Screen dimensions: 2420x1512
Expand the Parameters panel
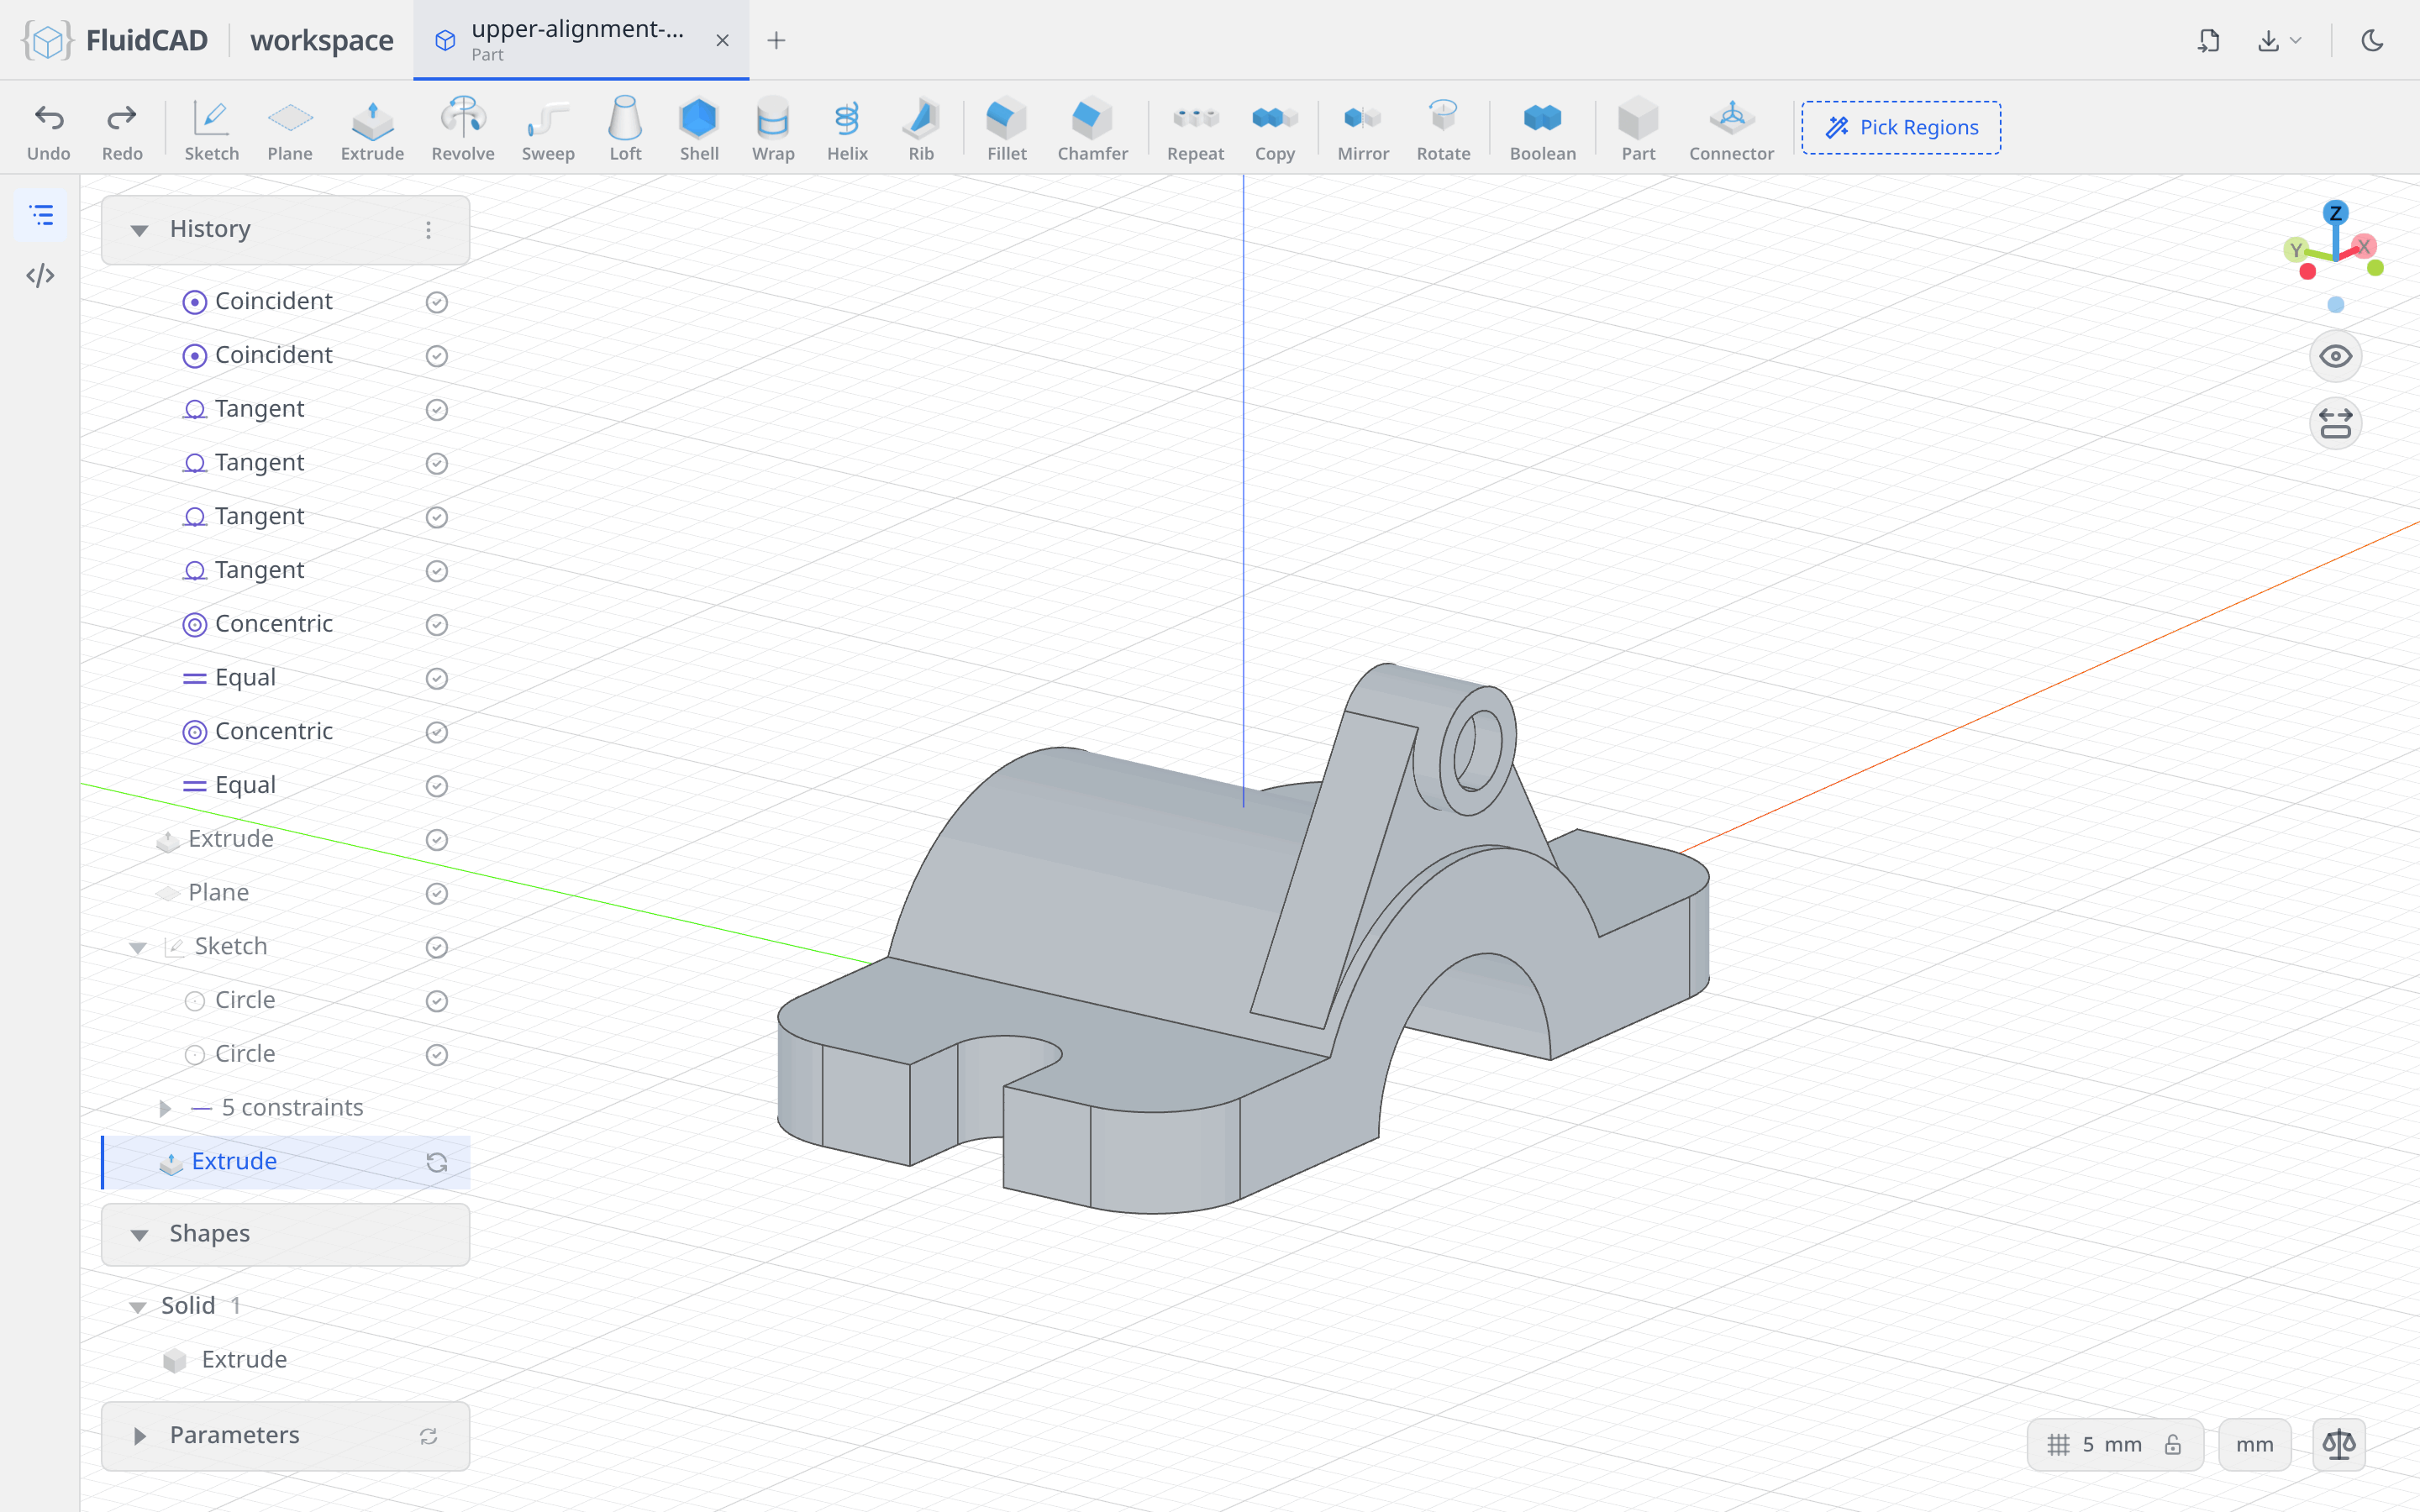coord(139,1436)
